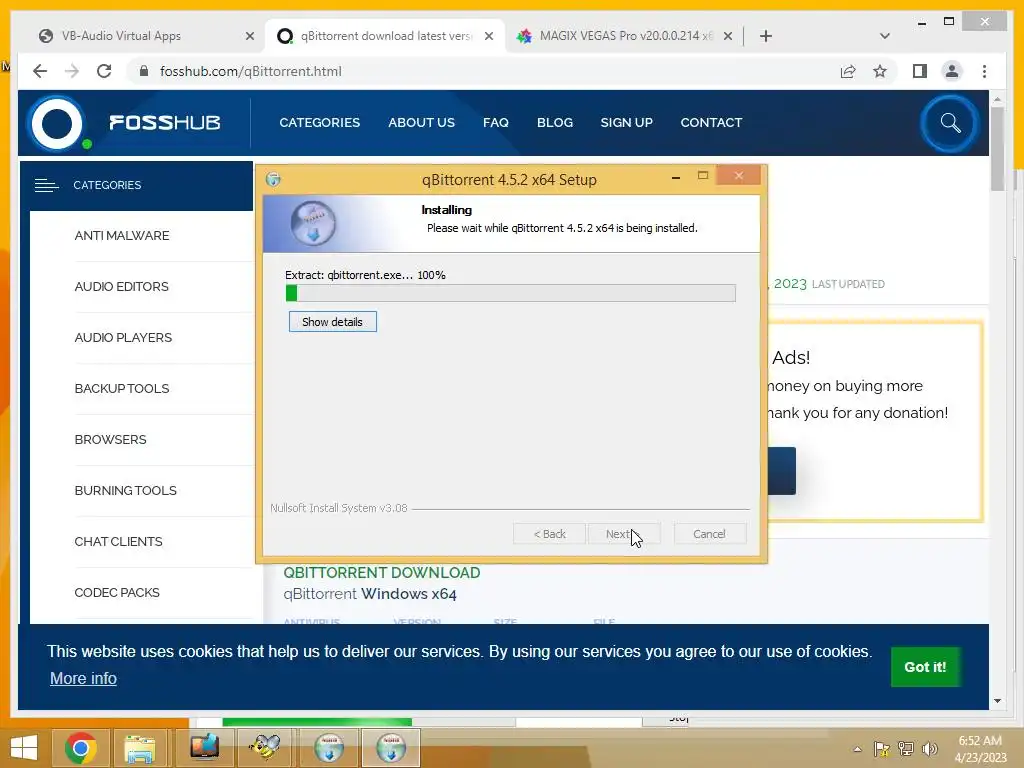The width and height of the screenshot is (1024, 768).
Task: Open BURNING TOOLS category
Action: click(125, 490)
